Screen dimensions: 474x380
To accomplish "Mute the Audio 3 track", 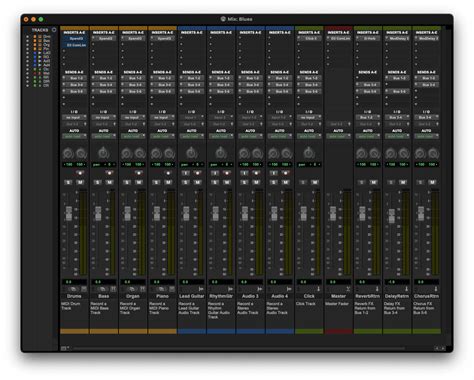I will (x=256, y=182).
